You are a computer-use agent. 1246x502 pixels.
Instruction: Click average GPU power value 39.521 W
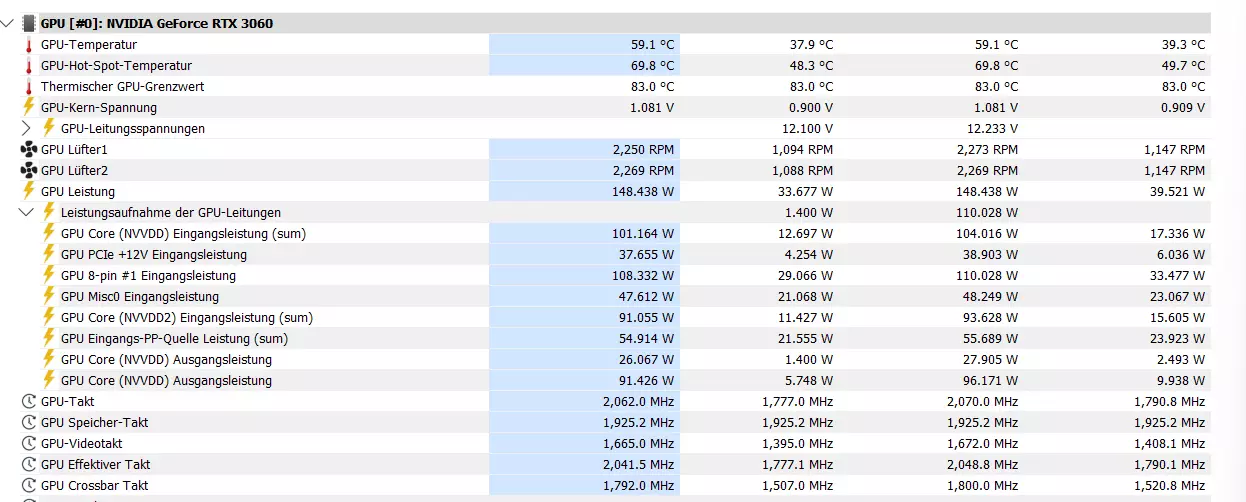click(1177, 191)
